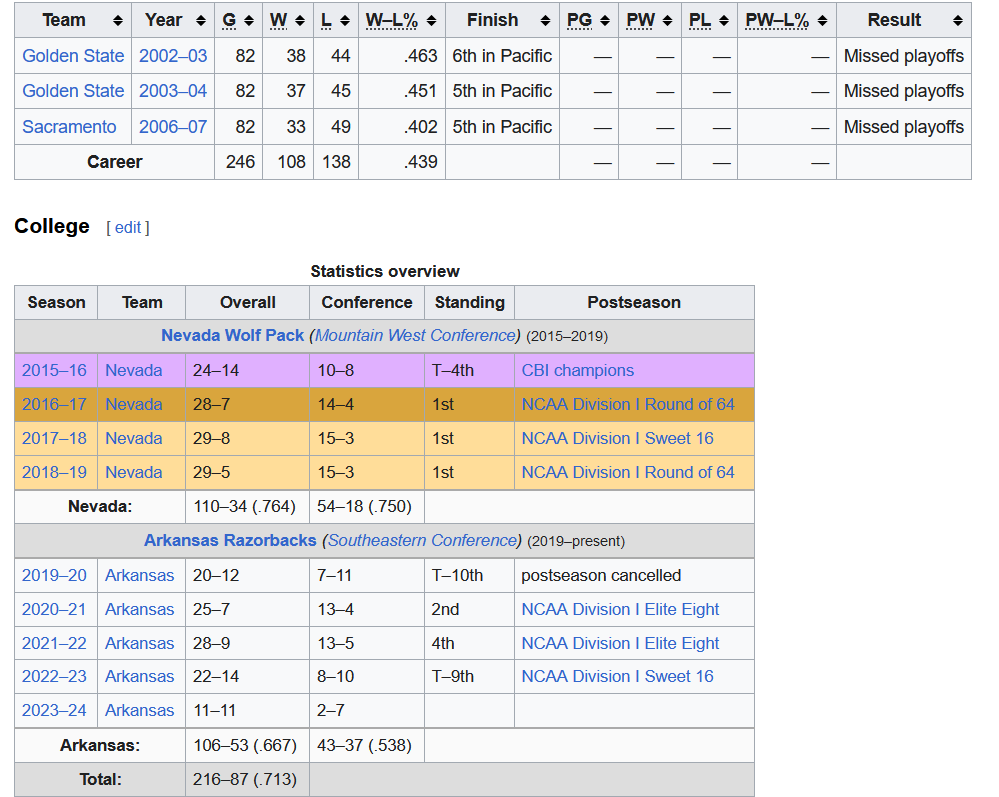Open NCAA Division I Round of 64 for 2018–19

point(628,472)
